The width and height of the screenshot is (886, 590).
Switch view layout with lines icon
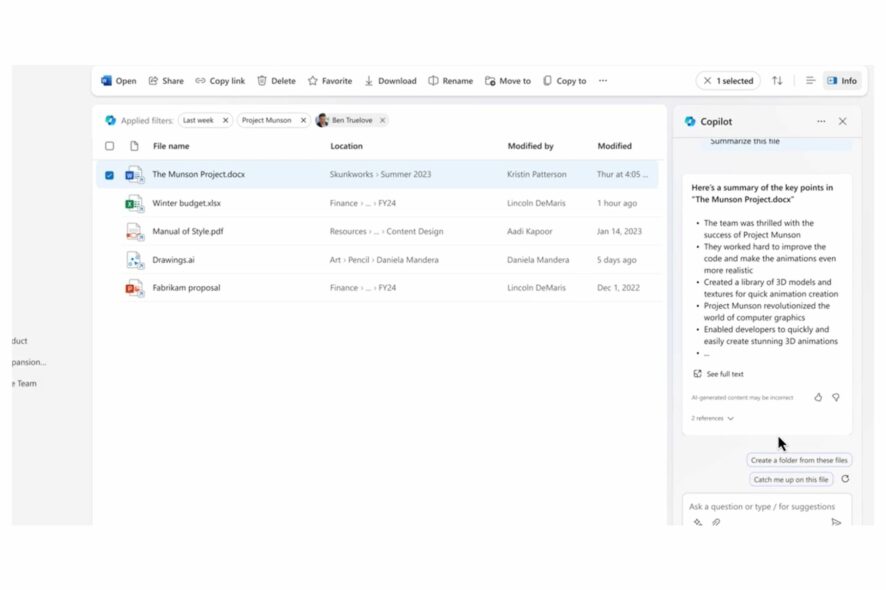point(810,81)
